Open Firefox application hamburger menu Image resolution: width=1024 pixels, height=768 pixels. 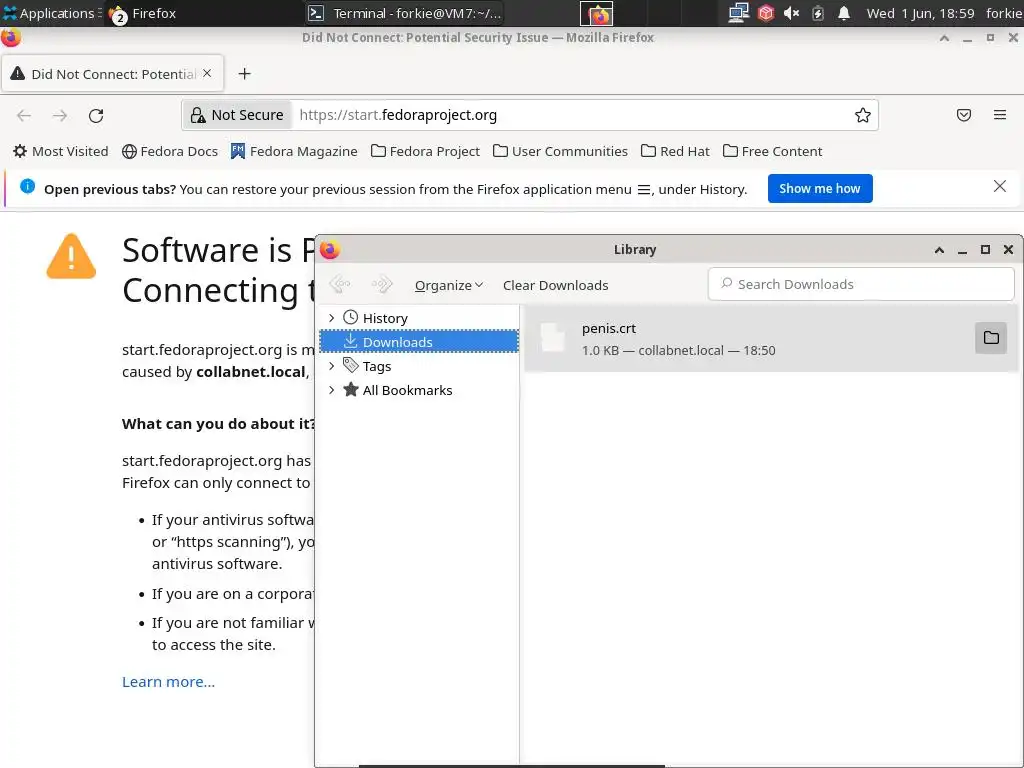pos(1000,116)
